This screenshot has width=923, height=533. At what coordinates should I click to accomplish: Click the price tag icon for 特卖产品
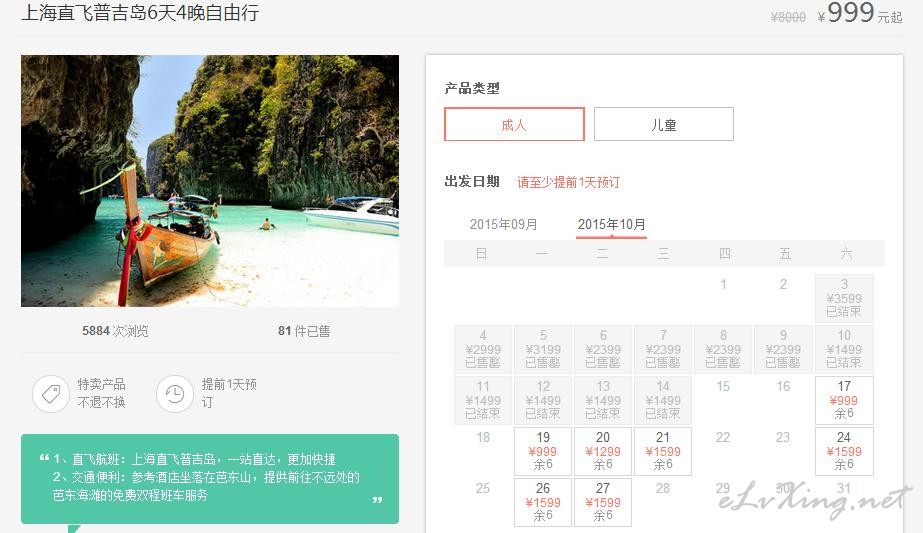[x=51, y=394]
